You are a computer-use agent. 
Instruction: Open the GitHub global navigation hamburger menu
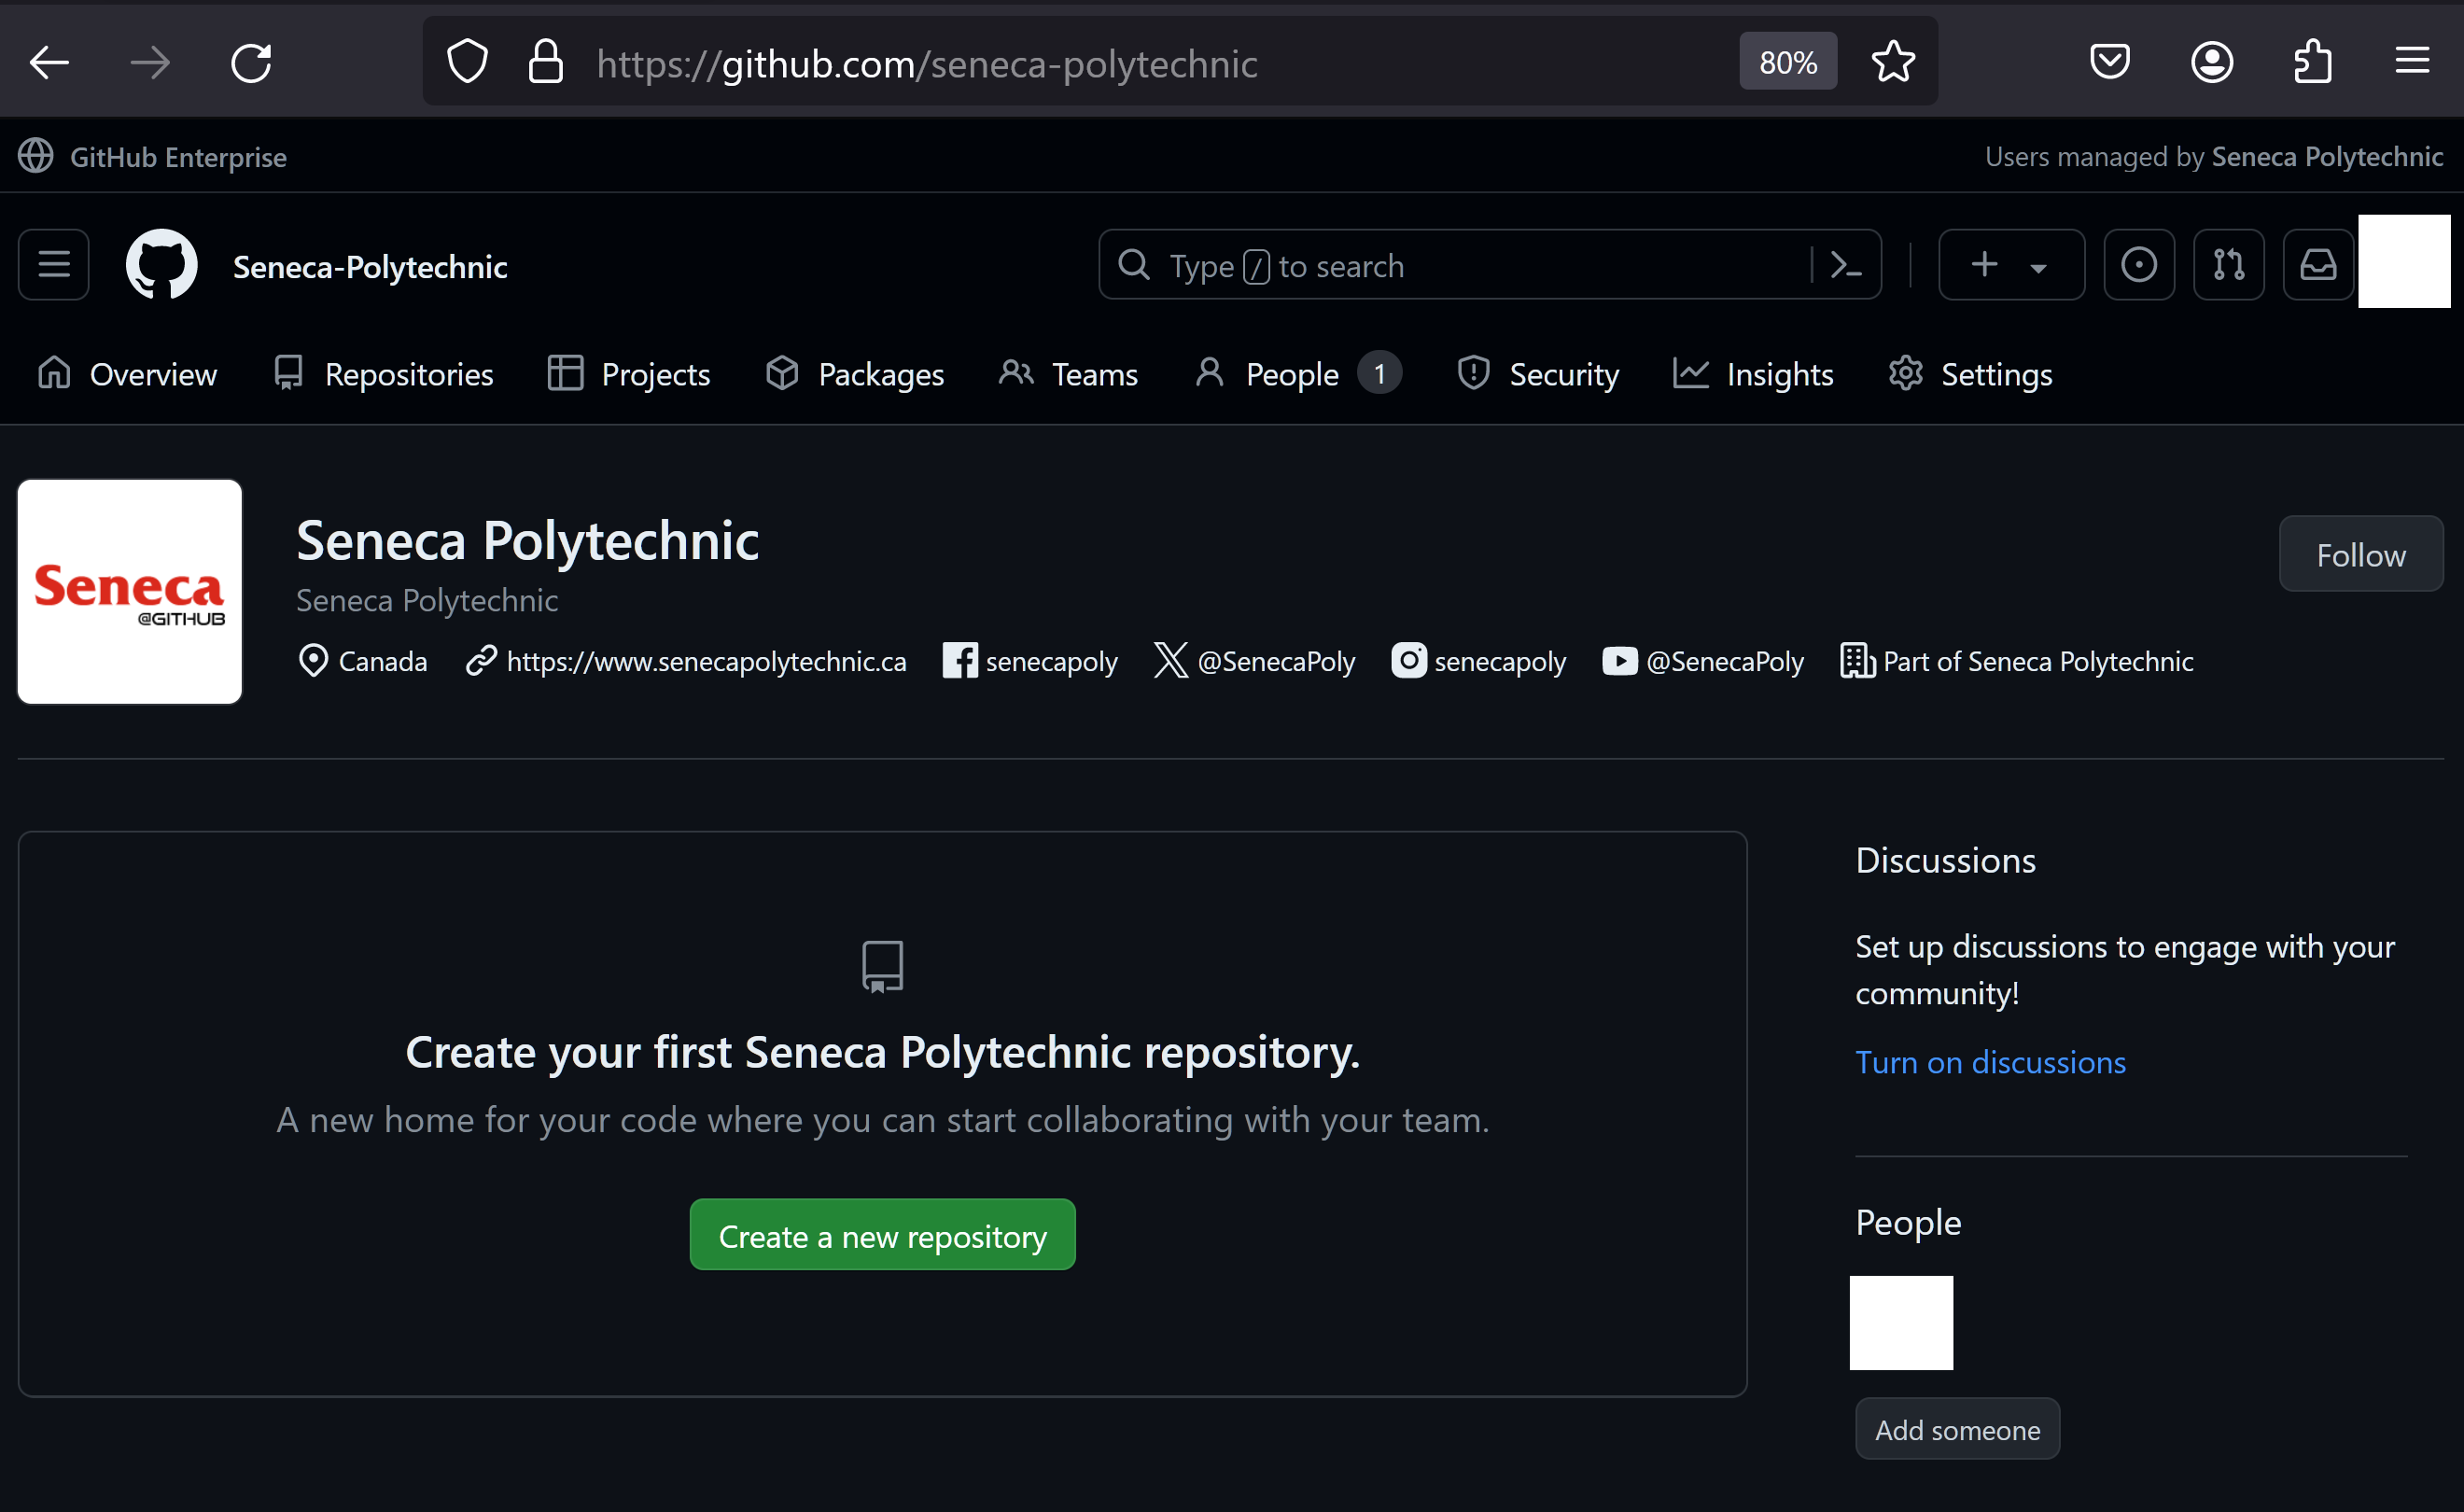click(x=54, y=265)
